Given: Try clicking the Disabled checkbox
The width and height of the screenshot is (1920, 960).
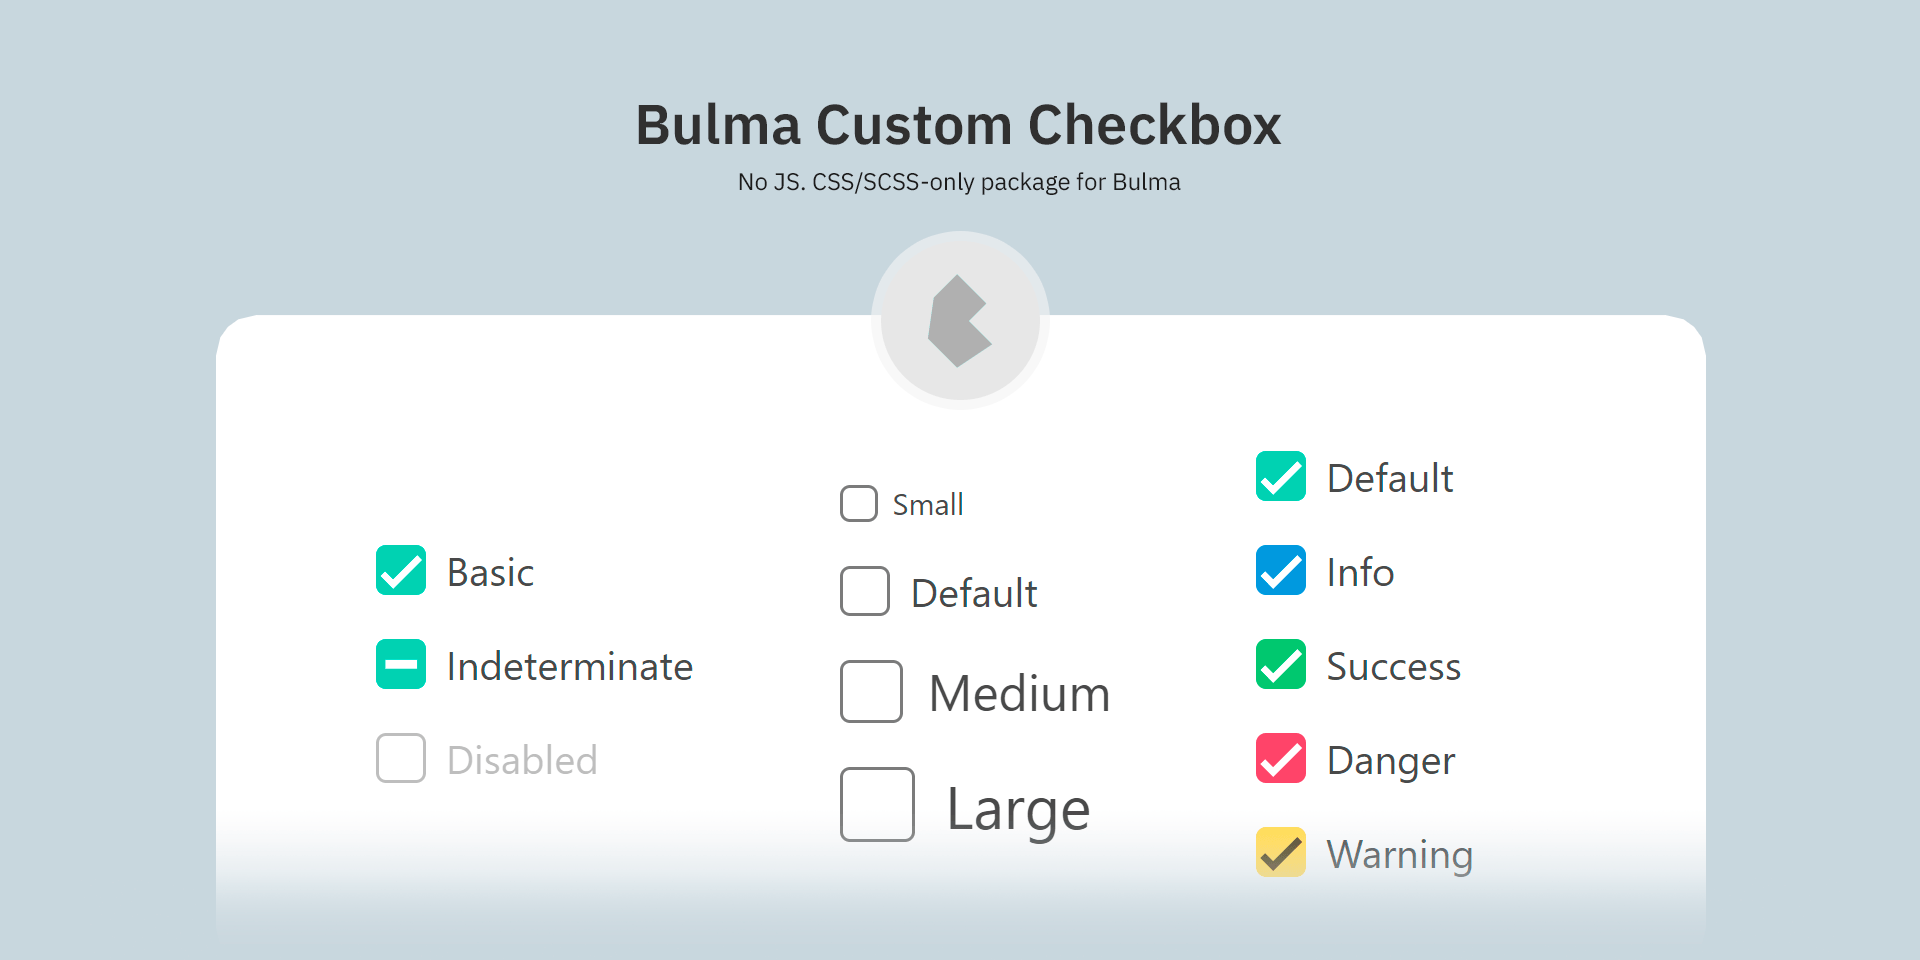Looking at the screenshot, I should 400,758.
